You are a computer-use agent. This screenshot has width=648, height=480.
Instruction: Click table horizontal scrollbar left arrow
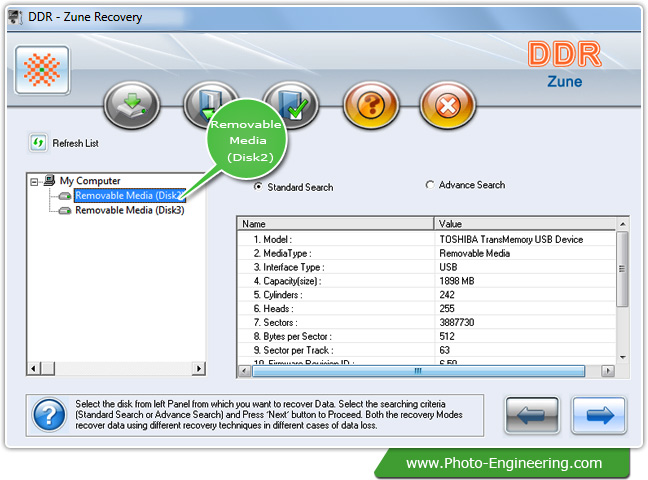[x=244, y=371]
